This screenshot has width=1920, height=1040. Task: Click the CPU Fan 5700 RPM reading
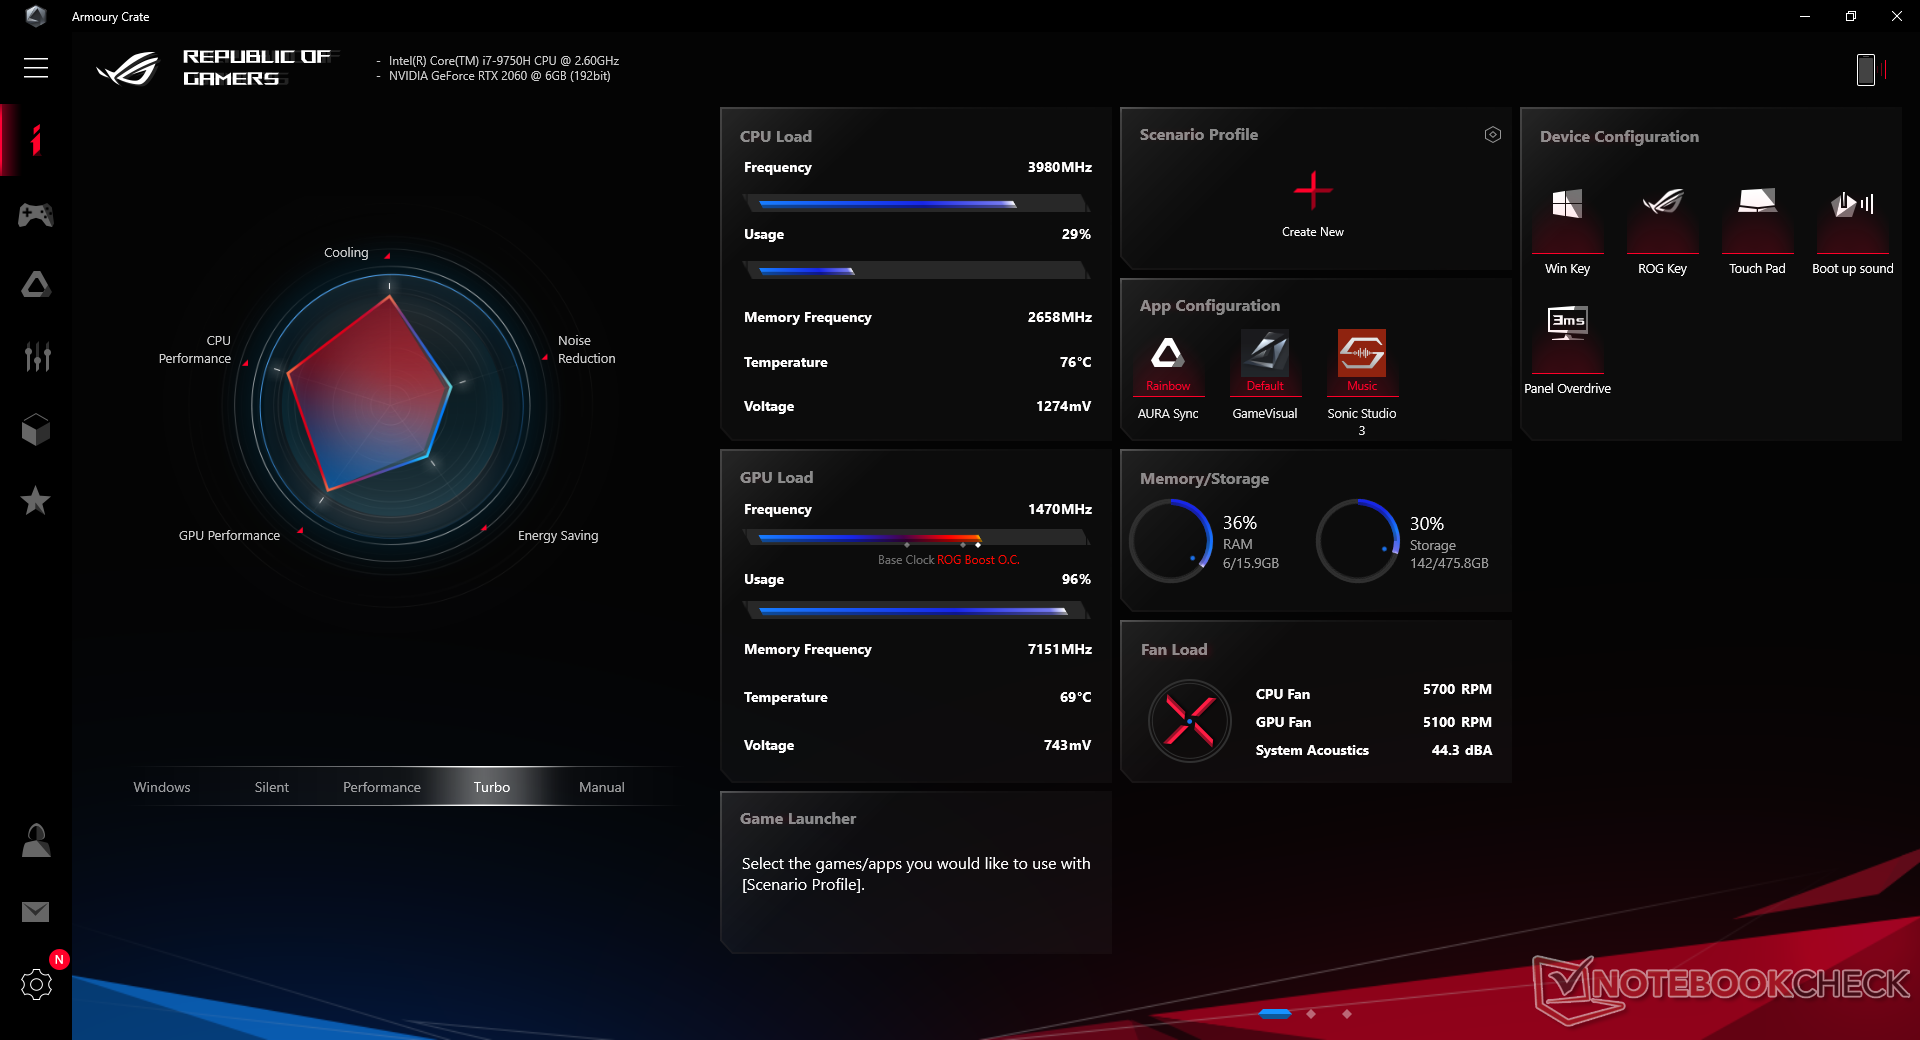(x=1457, y=689)
